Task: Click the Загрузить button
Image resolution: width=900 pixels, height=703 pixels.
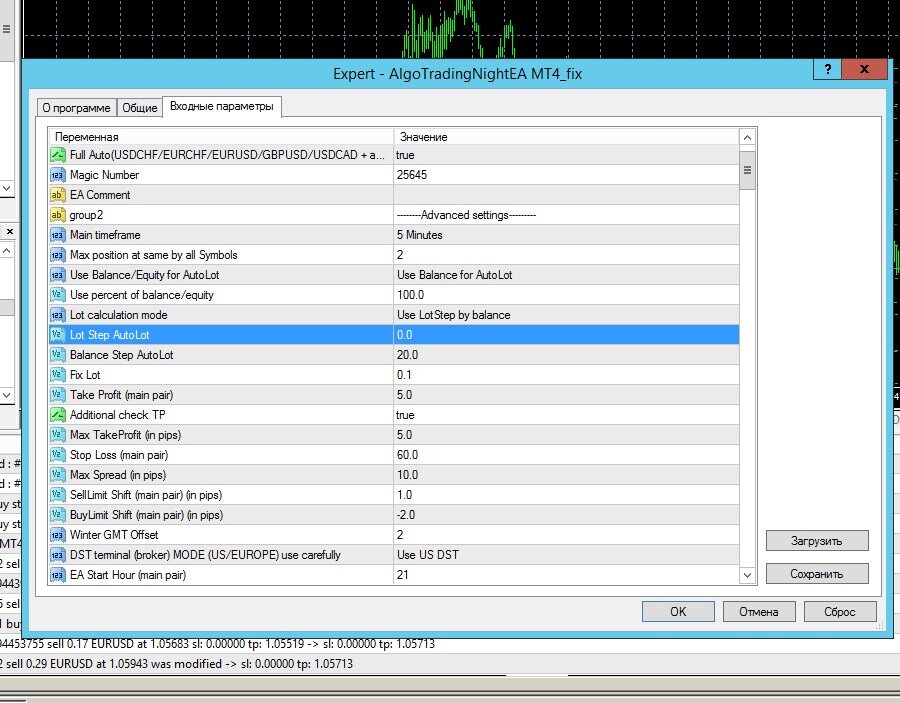Action: pos(817,541)
